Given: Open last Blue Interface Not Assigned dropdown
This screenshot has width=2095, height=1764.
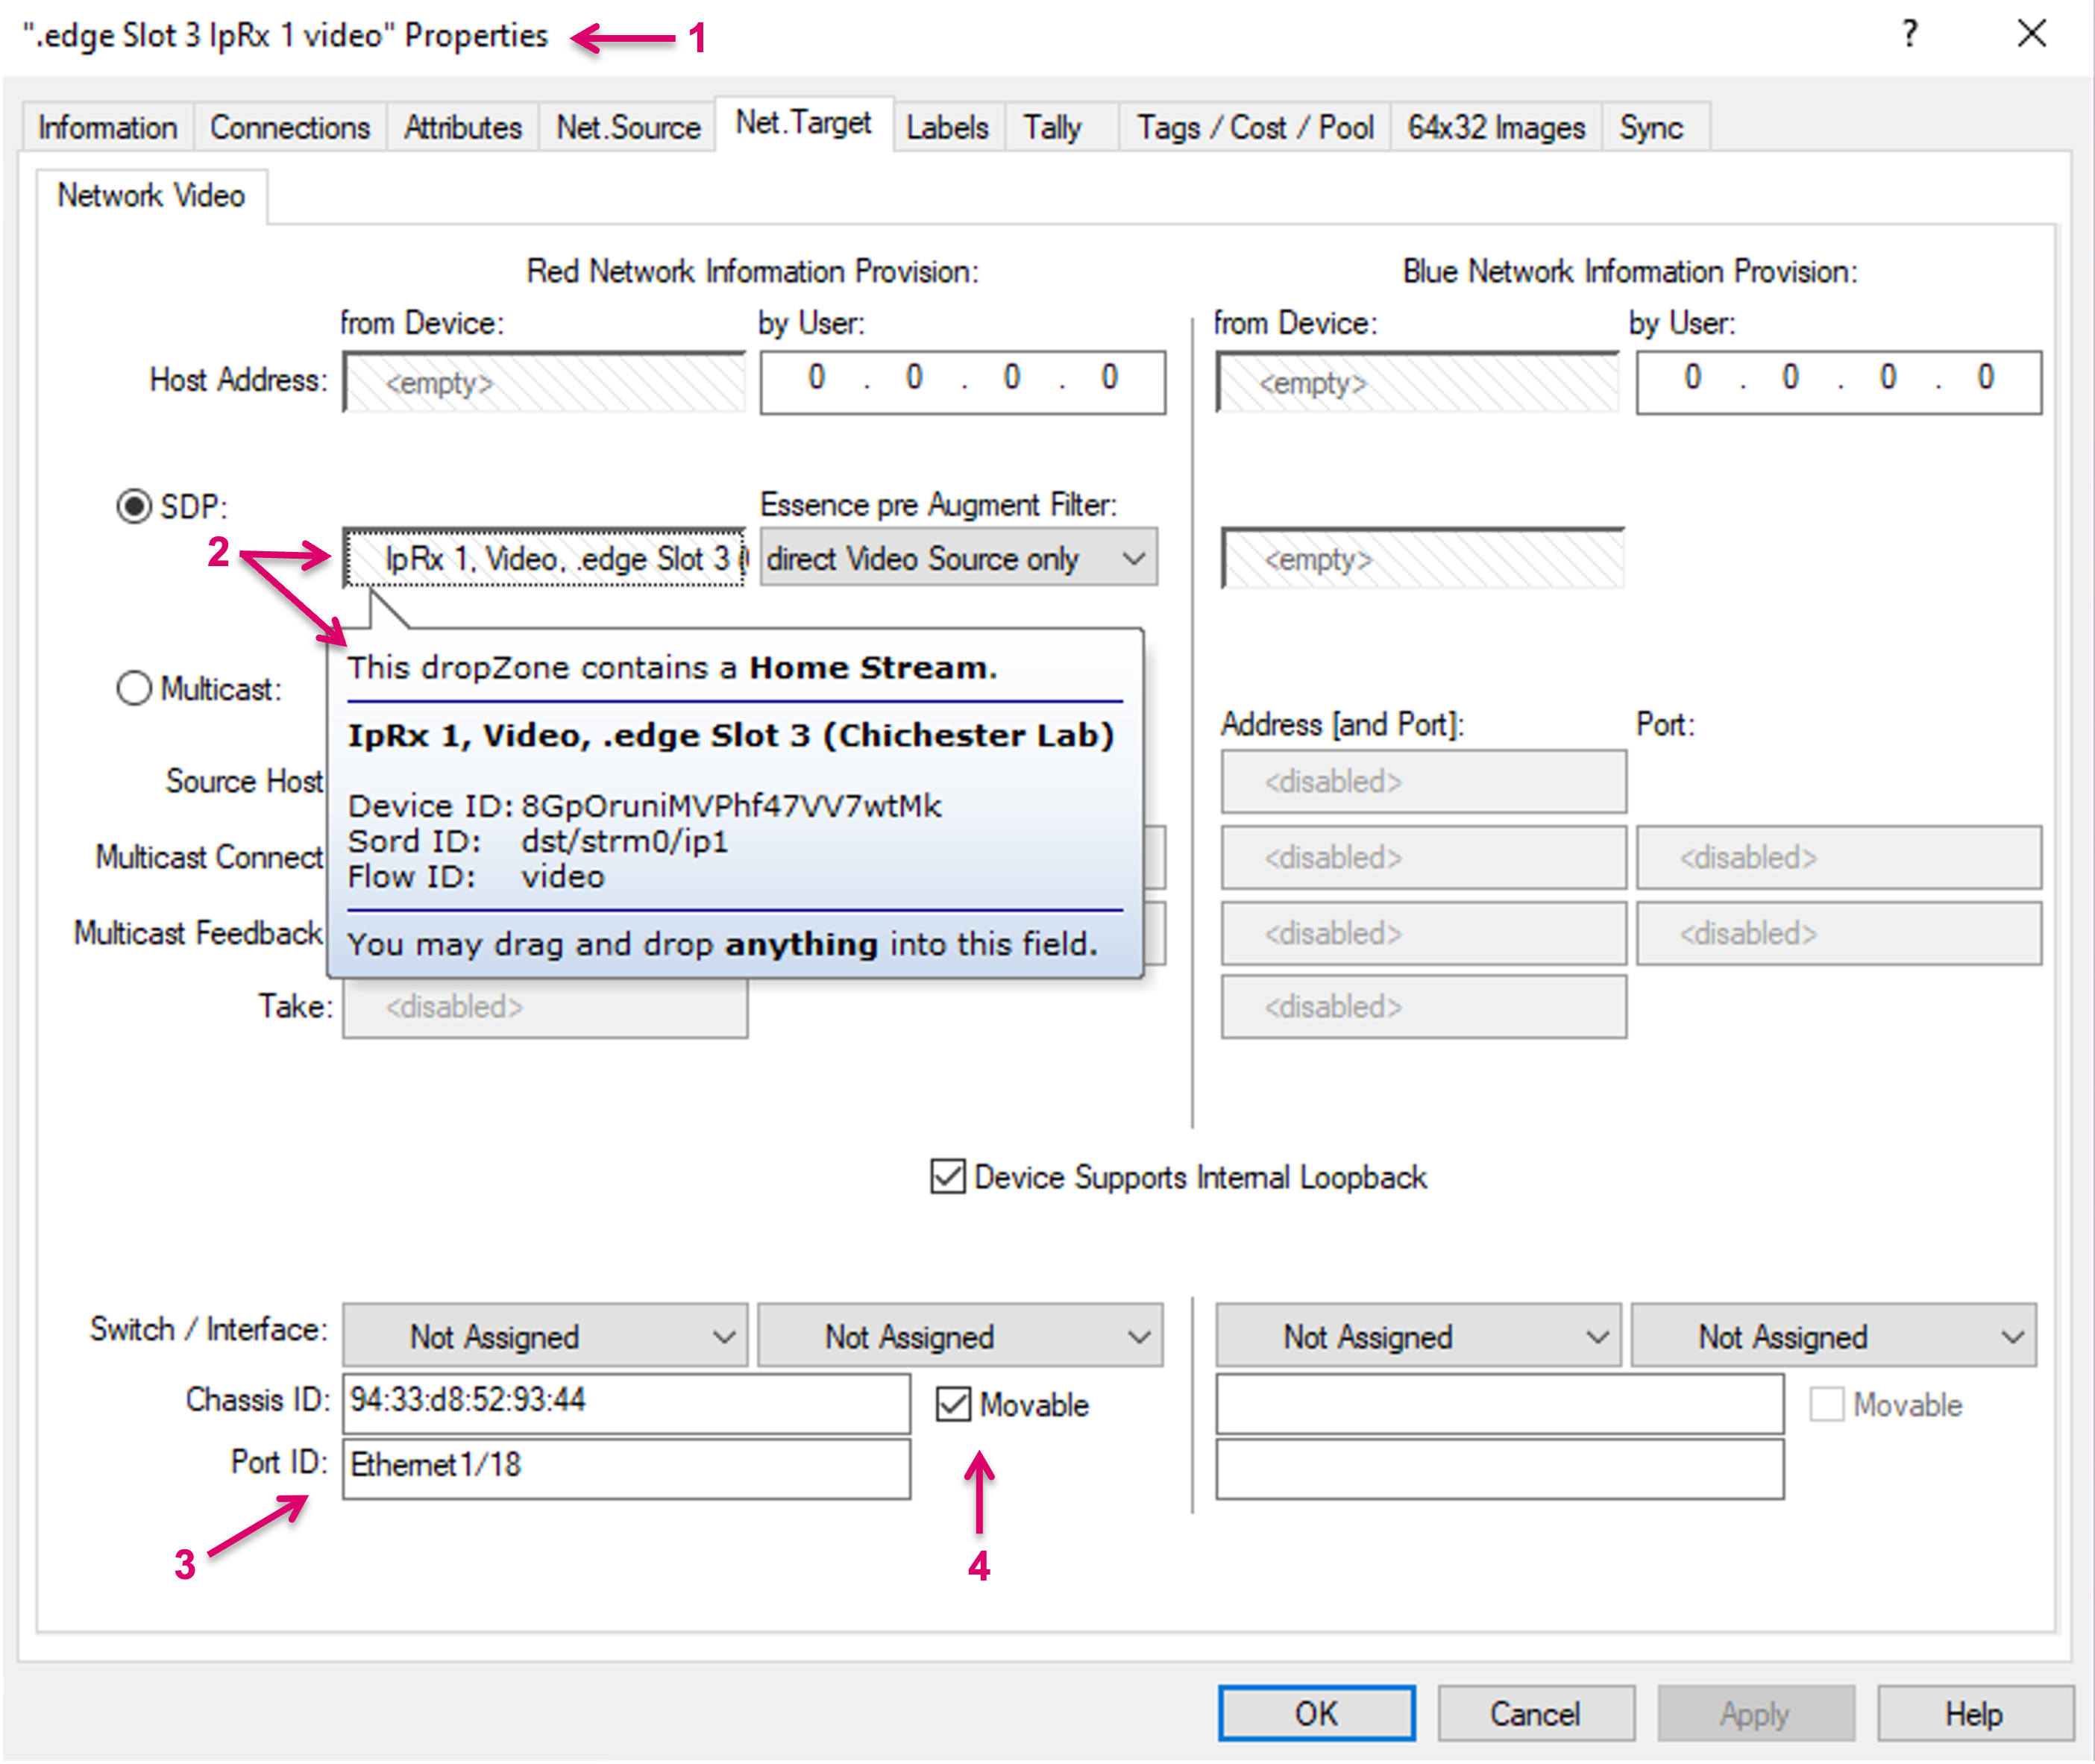Looking at the screenshot, I should click(x=1833, y=1336).
